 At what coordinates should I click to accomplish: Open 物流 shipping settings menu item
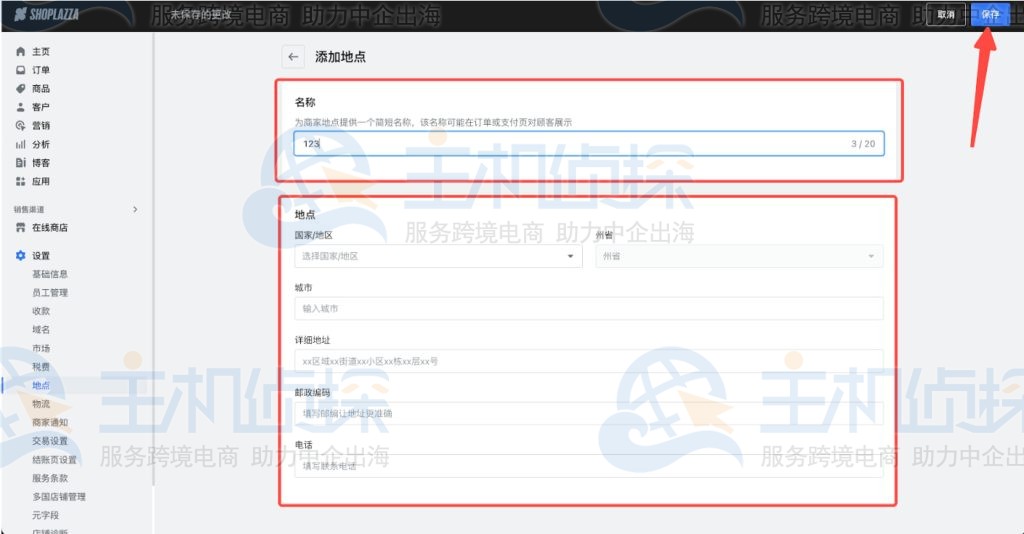41,404
